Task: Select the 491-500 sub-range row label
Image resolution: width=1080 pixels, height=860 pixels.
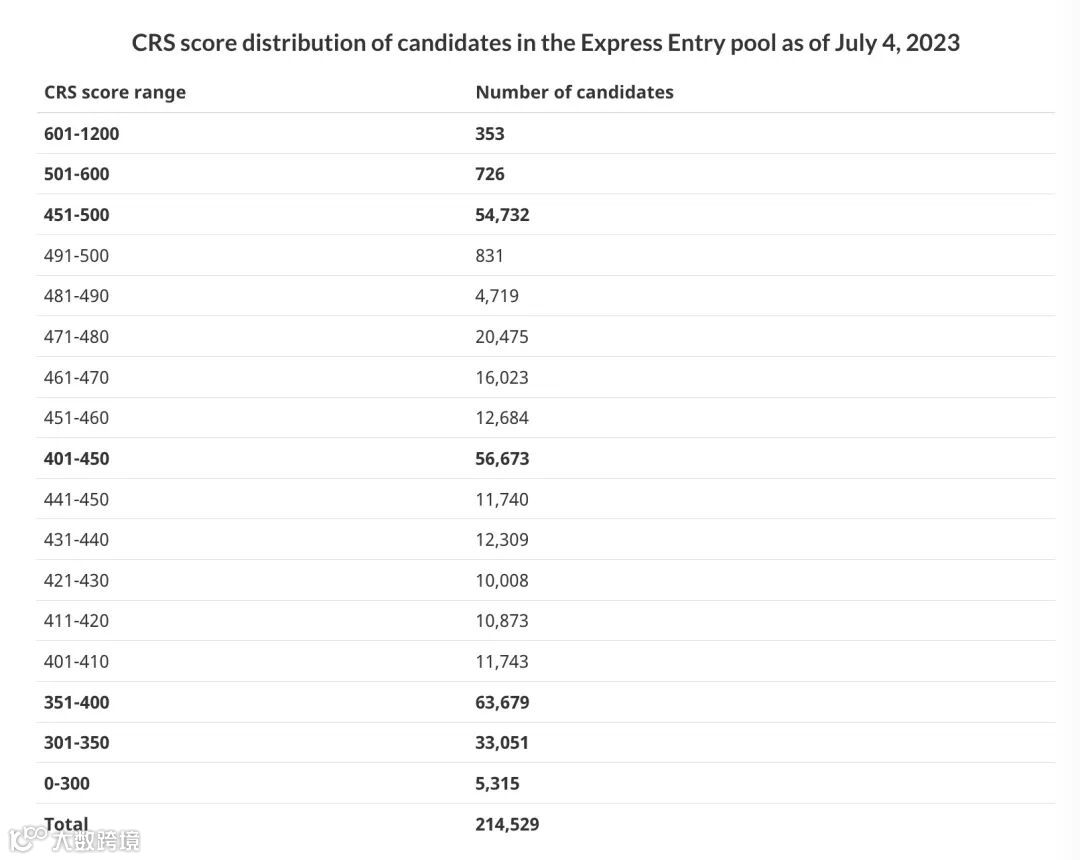Action: point(77,255)
